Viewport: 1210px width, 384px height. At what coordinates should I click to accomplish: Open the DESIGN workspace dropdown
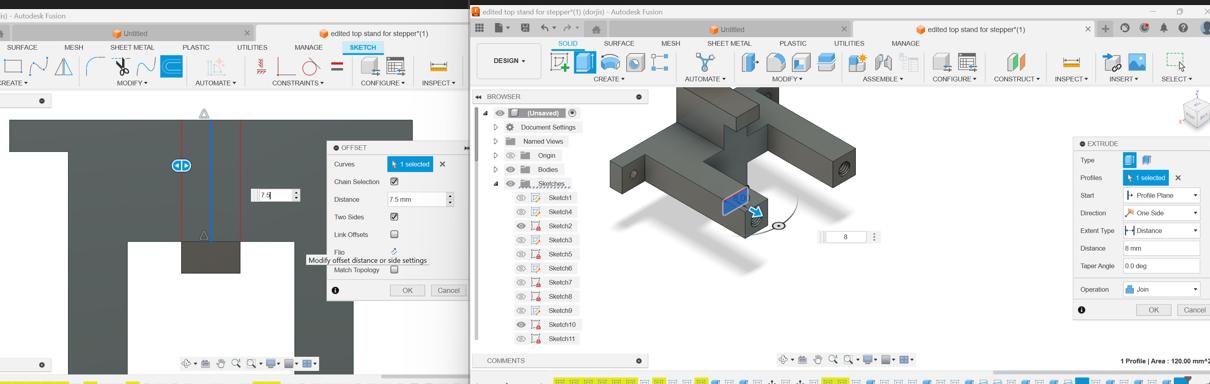pos(509,61)
